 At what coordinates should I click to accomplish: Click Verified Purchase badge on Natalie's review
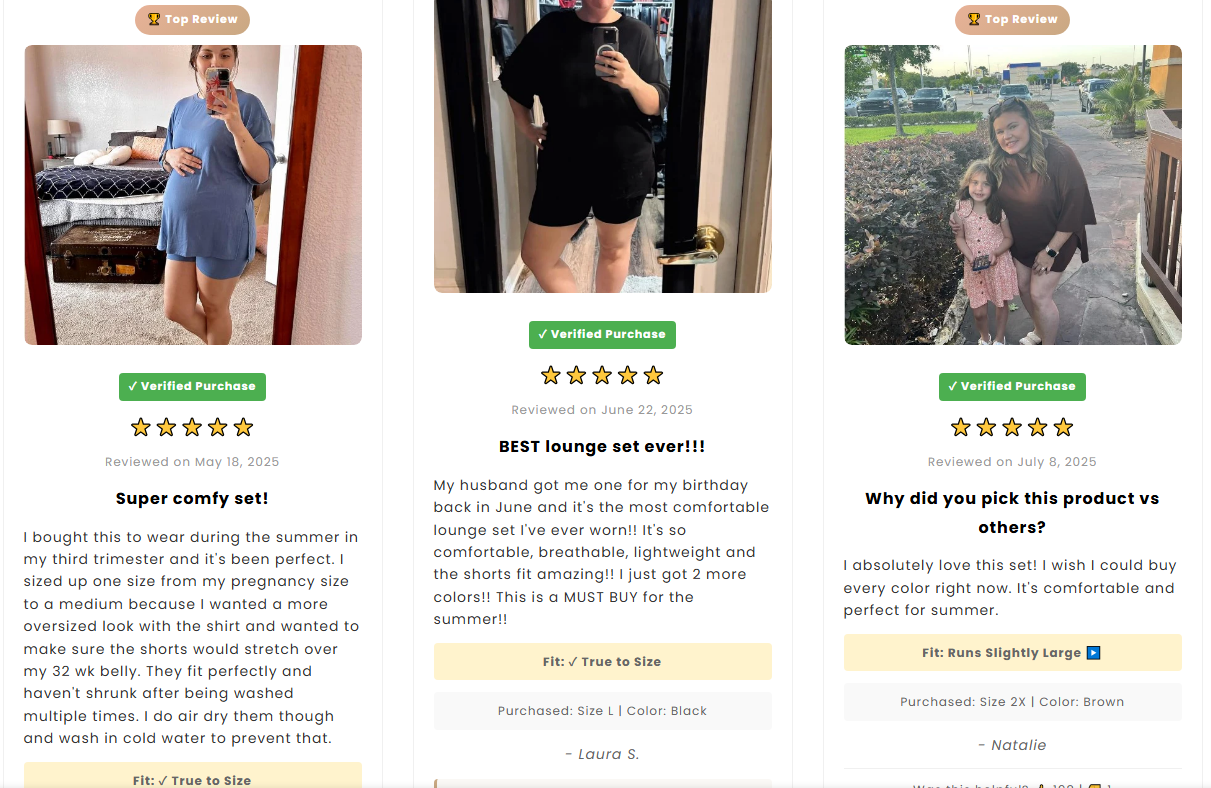(x=1012, y=386)
